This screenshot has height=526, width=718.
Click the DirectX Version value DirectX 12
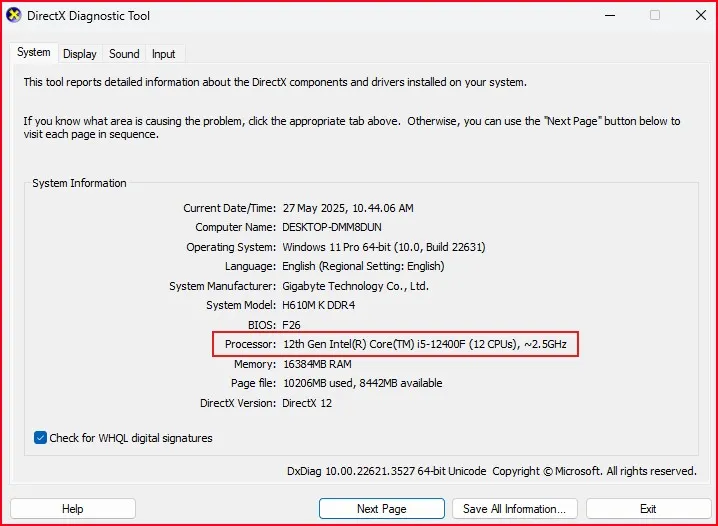click(x=307, y=403)
